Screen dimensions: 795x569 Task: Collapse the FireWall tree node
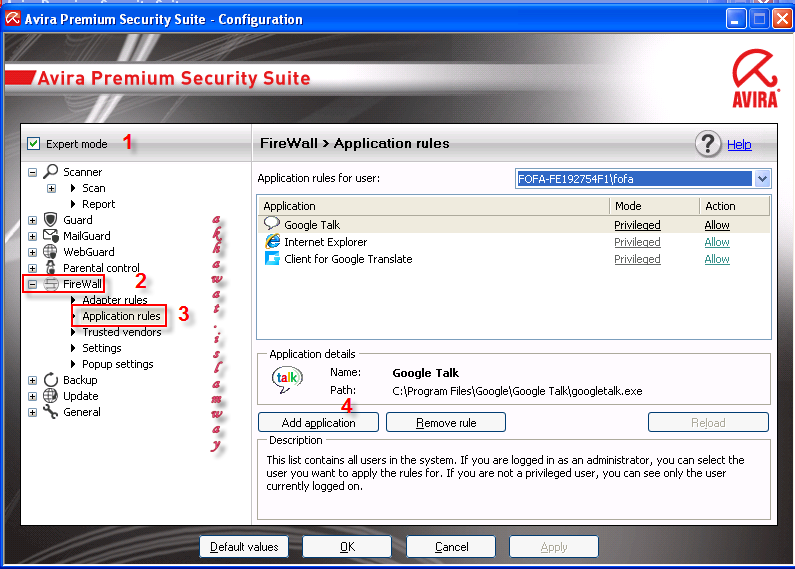[32, 284]
